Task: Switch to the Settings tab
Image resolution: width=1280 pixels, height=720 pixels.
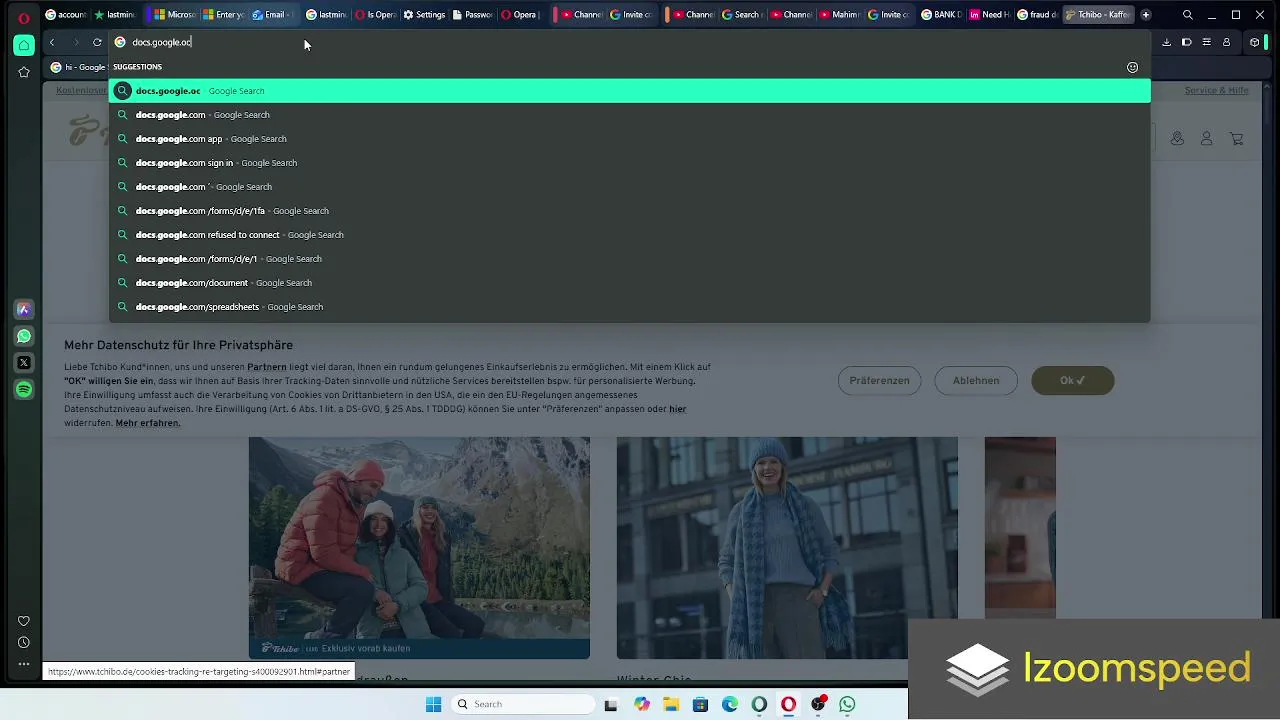Action: click(x=424, y=15)
